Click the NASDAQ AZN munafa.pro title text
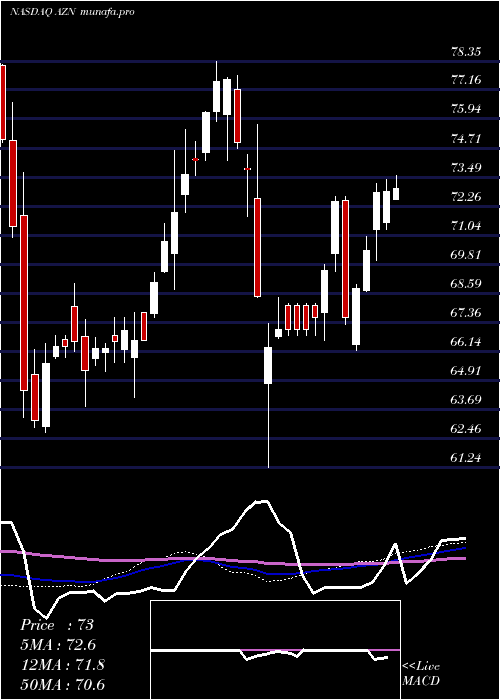The height and width of the screenshot is (700, 500). click(72, 12)
